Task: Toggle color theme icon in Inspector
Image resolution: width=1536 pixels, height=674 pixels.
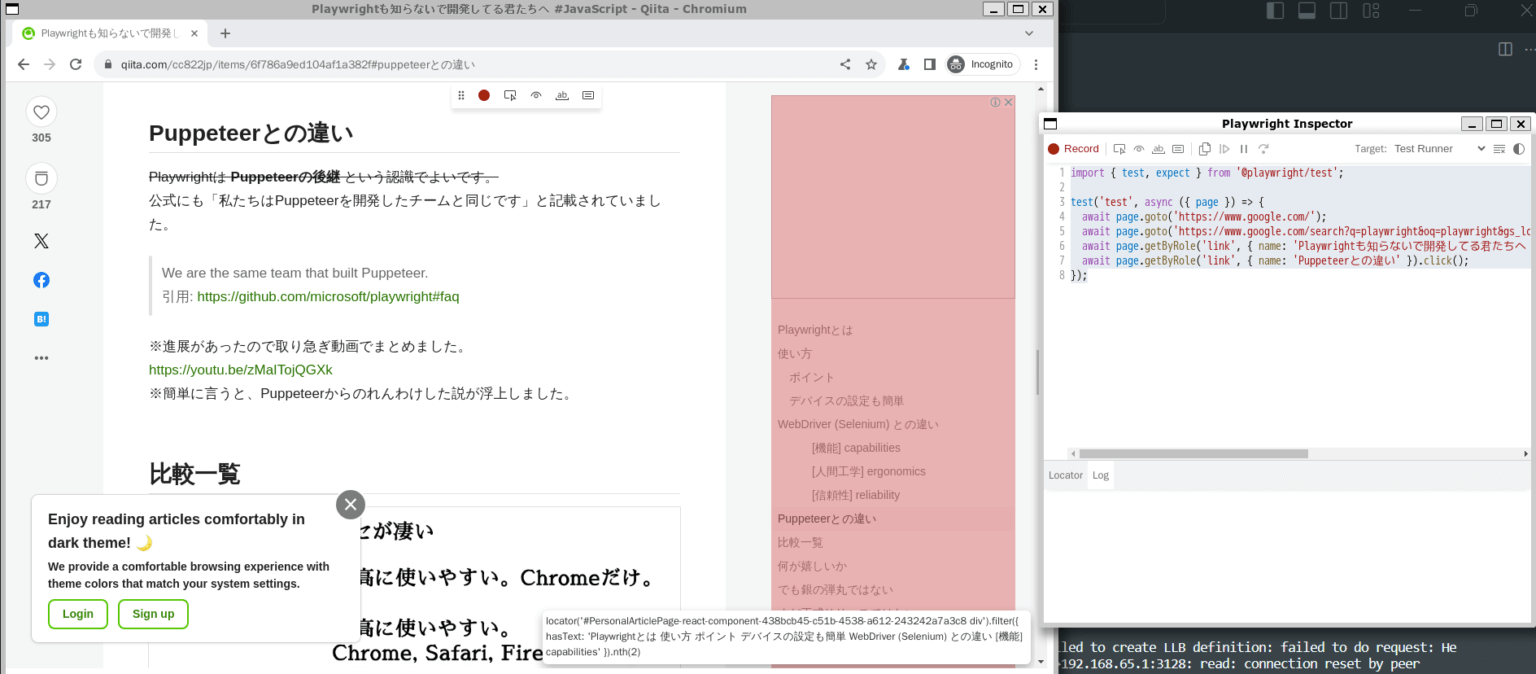Action: [1519, 149]
